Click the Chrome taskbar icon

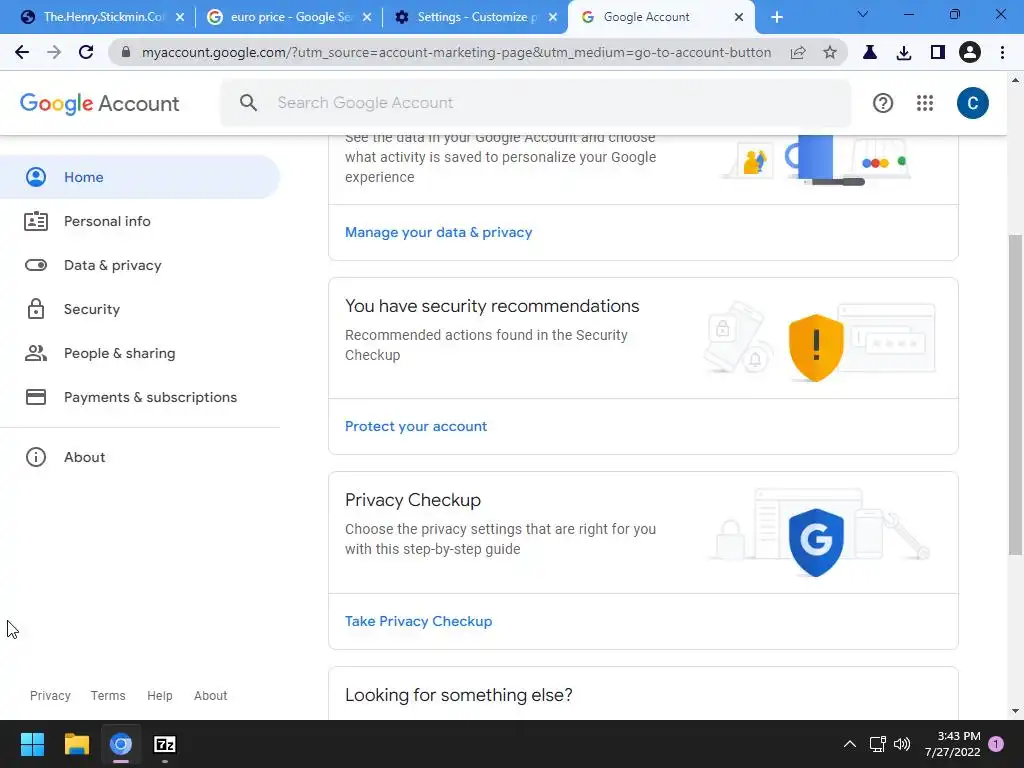[x=121, y=744]
